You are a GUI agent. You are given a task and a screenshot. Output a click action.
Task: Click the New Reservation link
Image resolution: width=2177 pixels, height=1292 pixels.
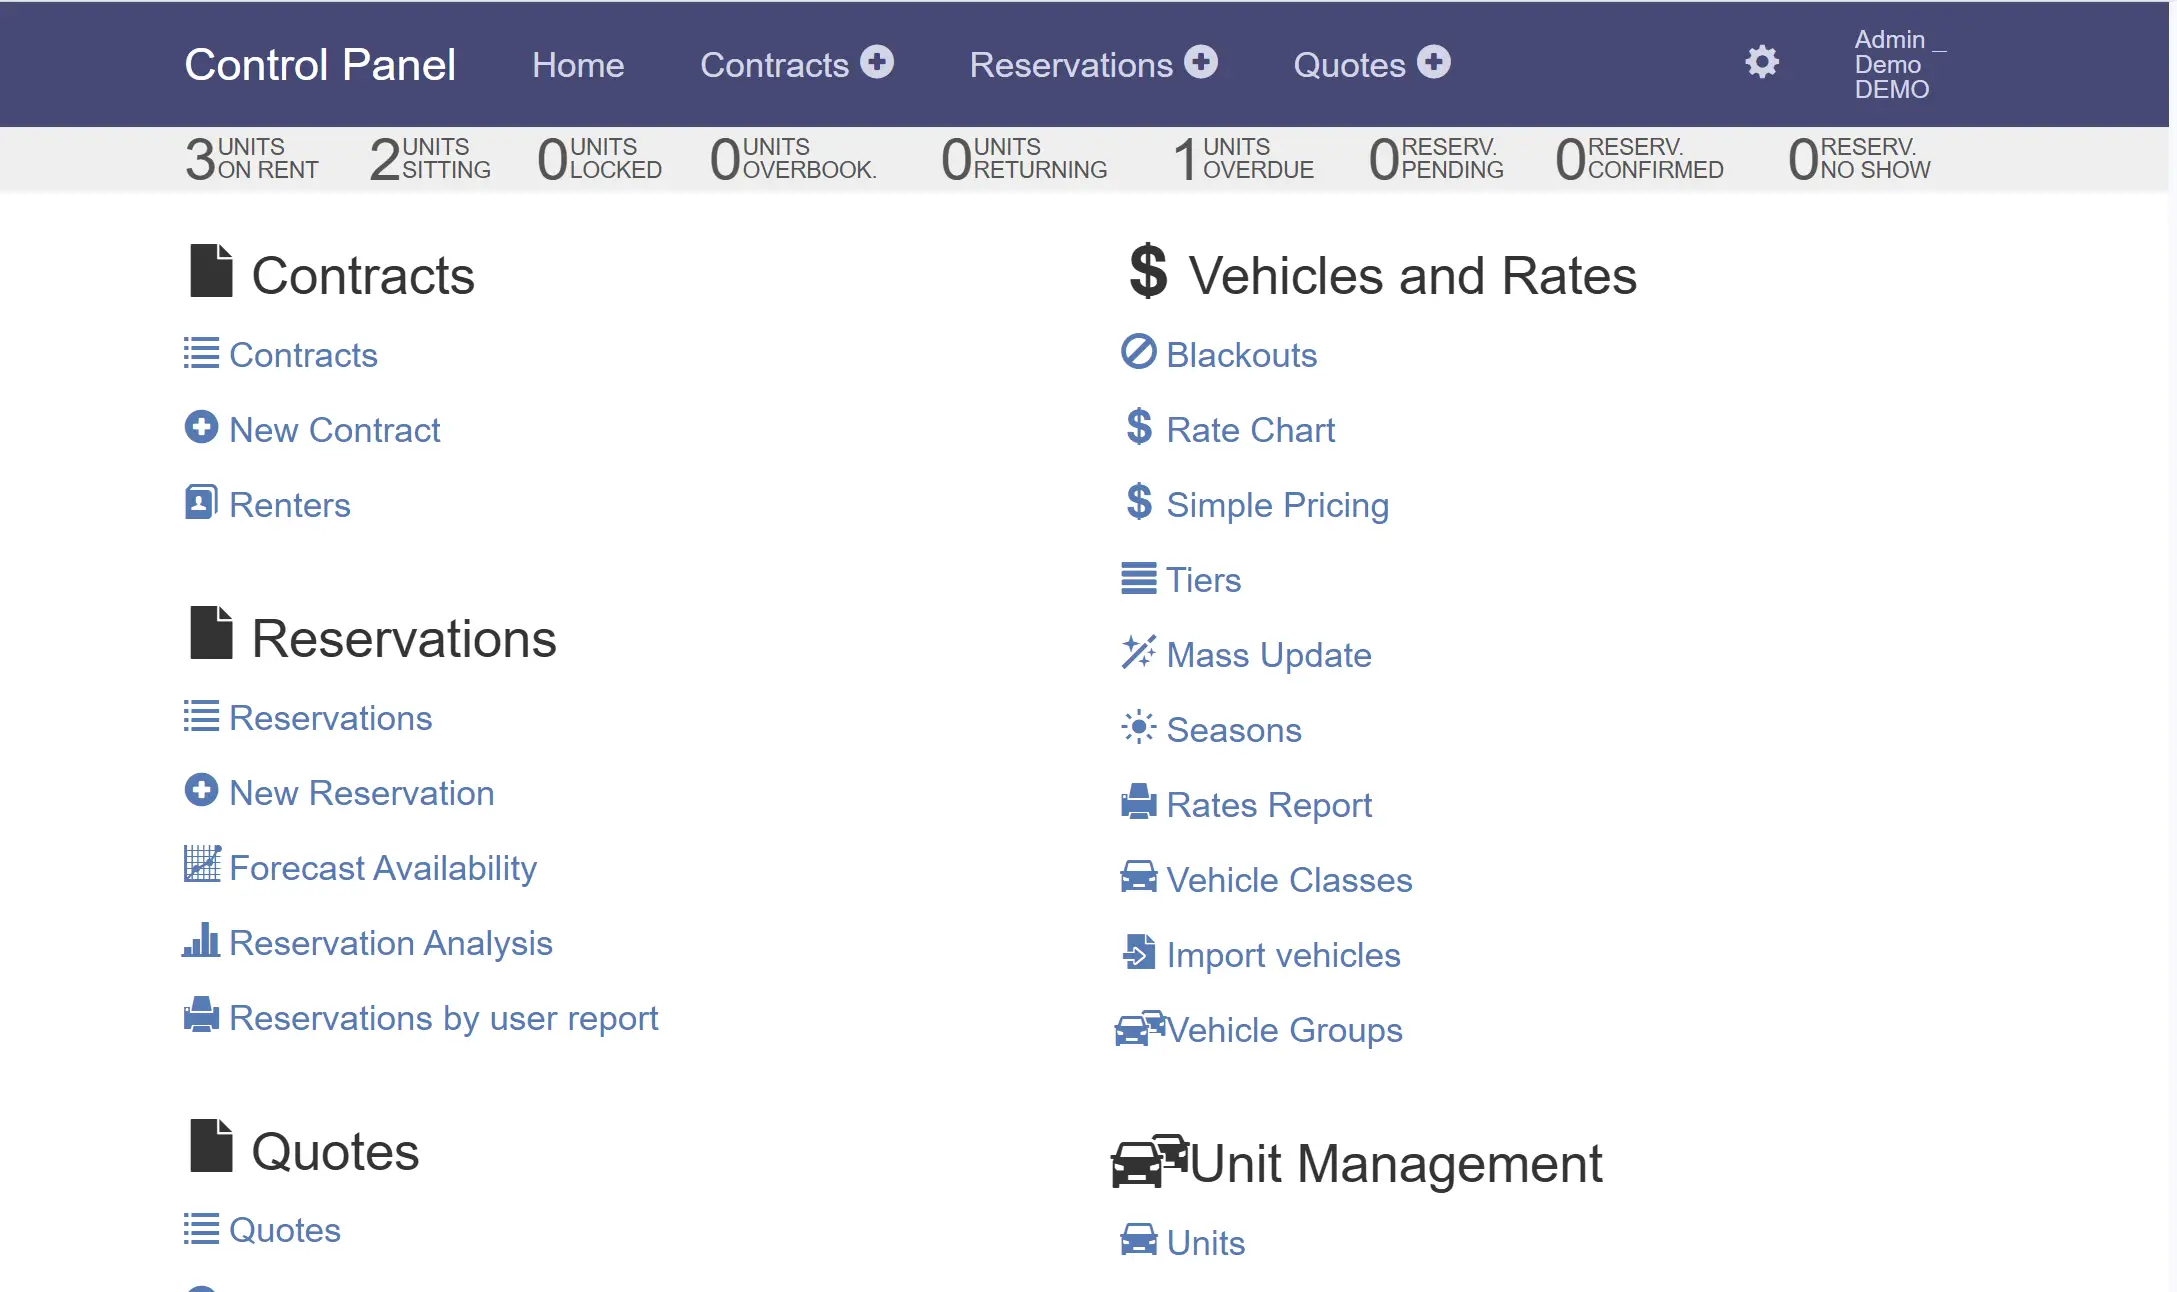[361, 793]
